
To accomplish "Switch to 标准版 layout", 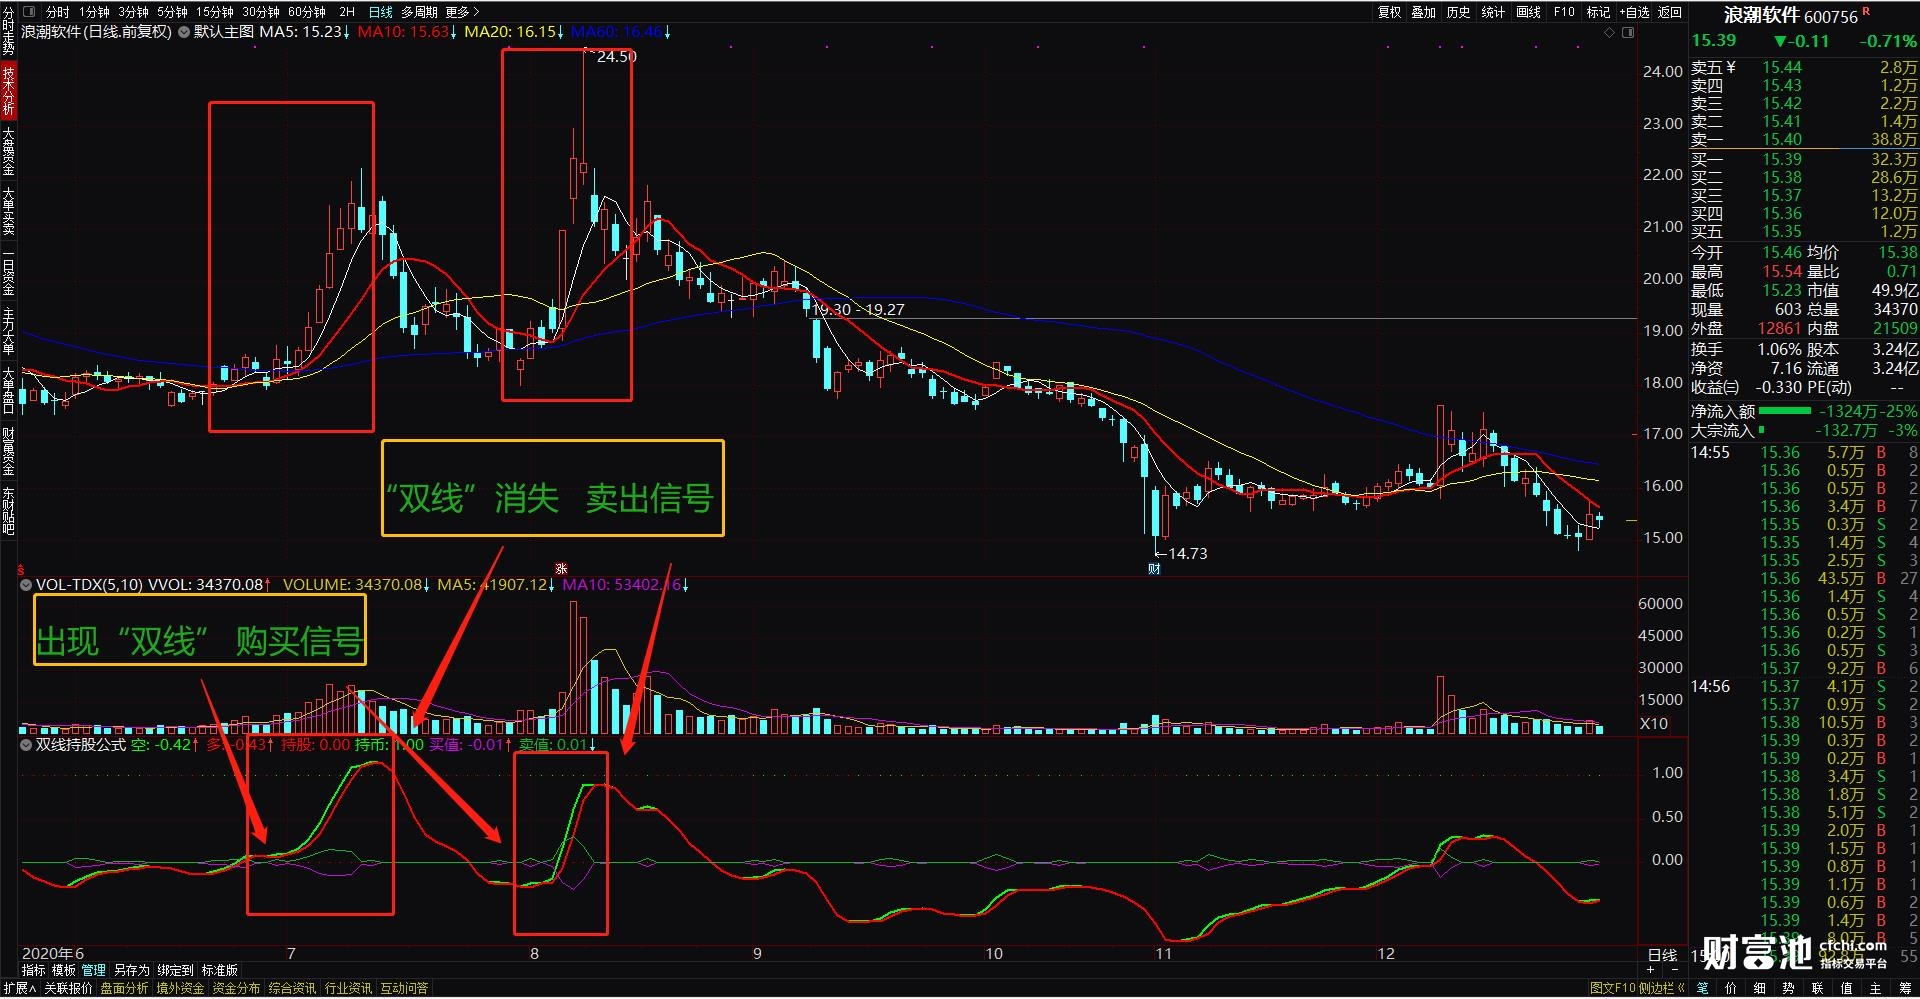I will pyautogui.click(x=220, y=970).
